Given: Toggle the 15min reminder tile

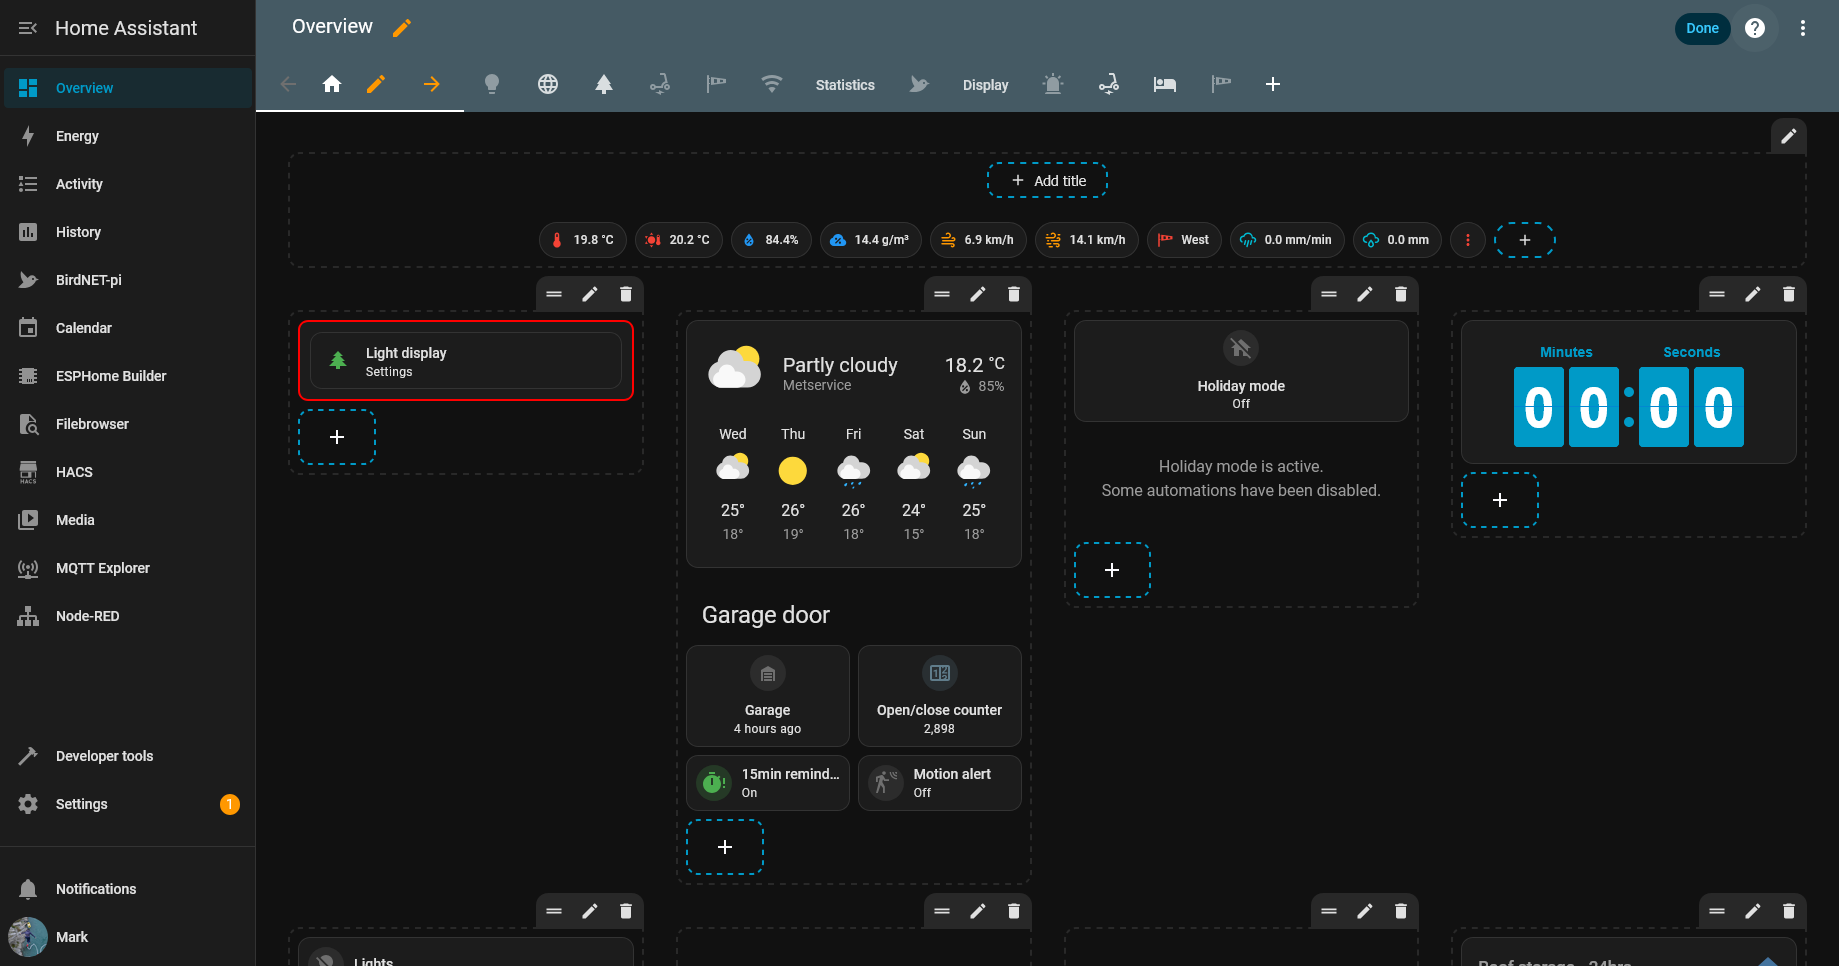Looking at the screenshot, I should (x=767, y=782).
